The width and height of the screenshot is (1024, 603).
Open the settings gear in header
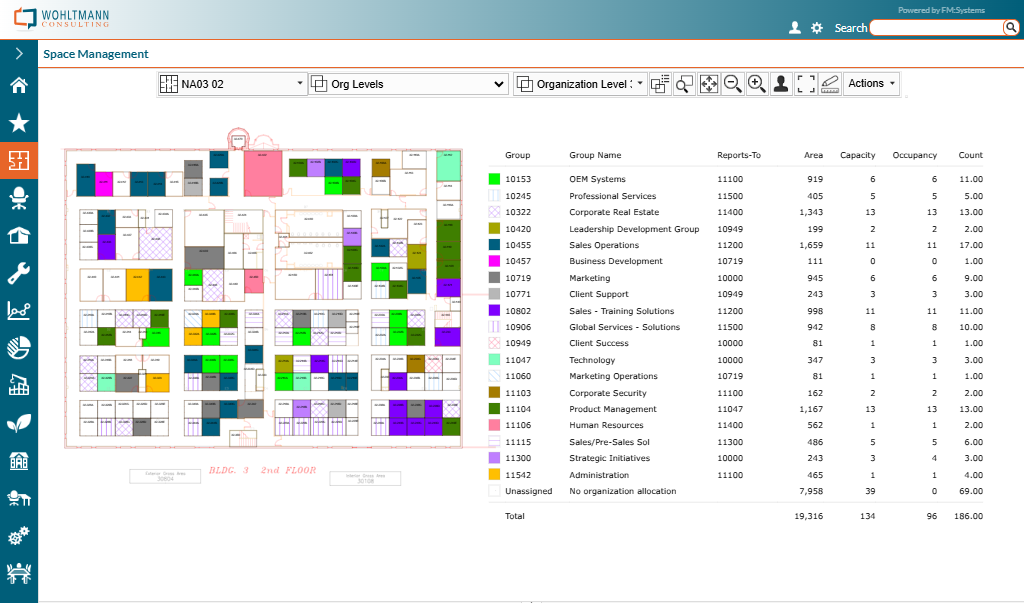(817, 28)
